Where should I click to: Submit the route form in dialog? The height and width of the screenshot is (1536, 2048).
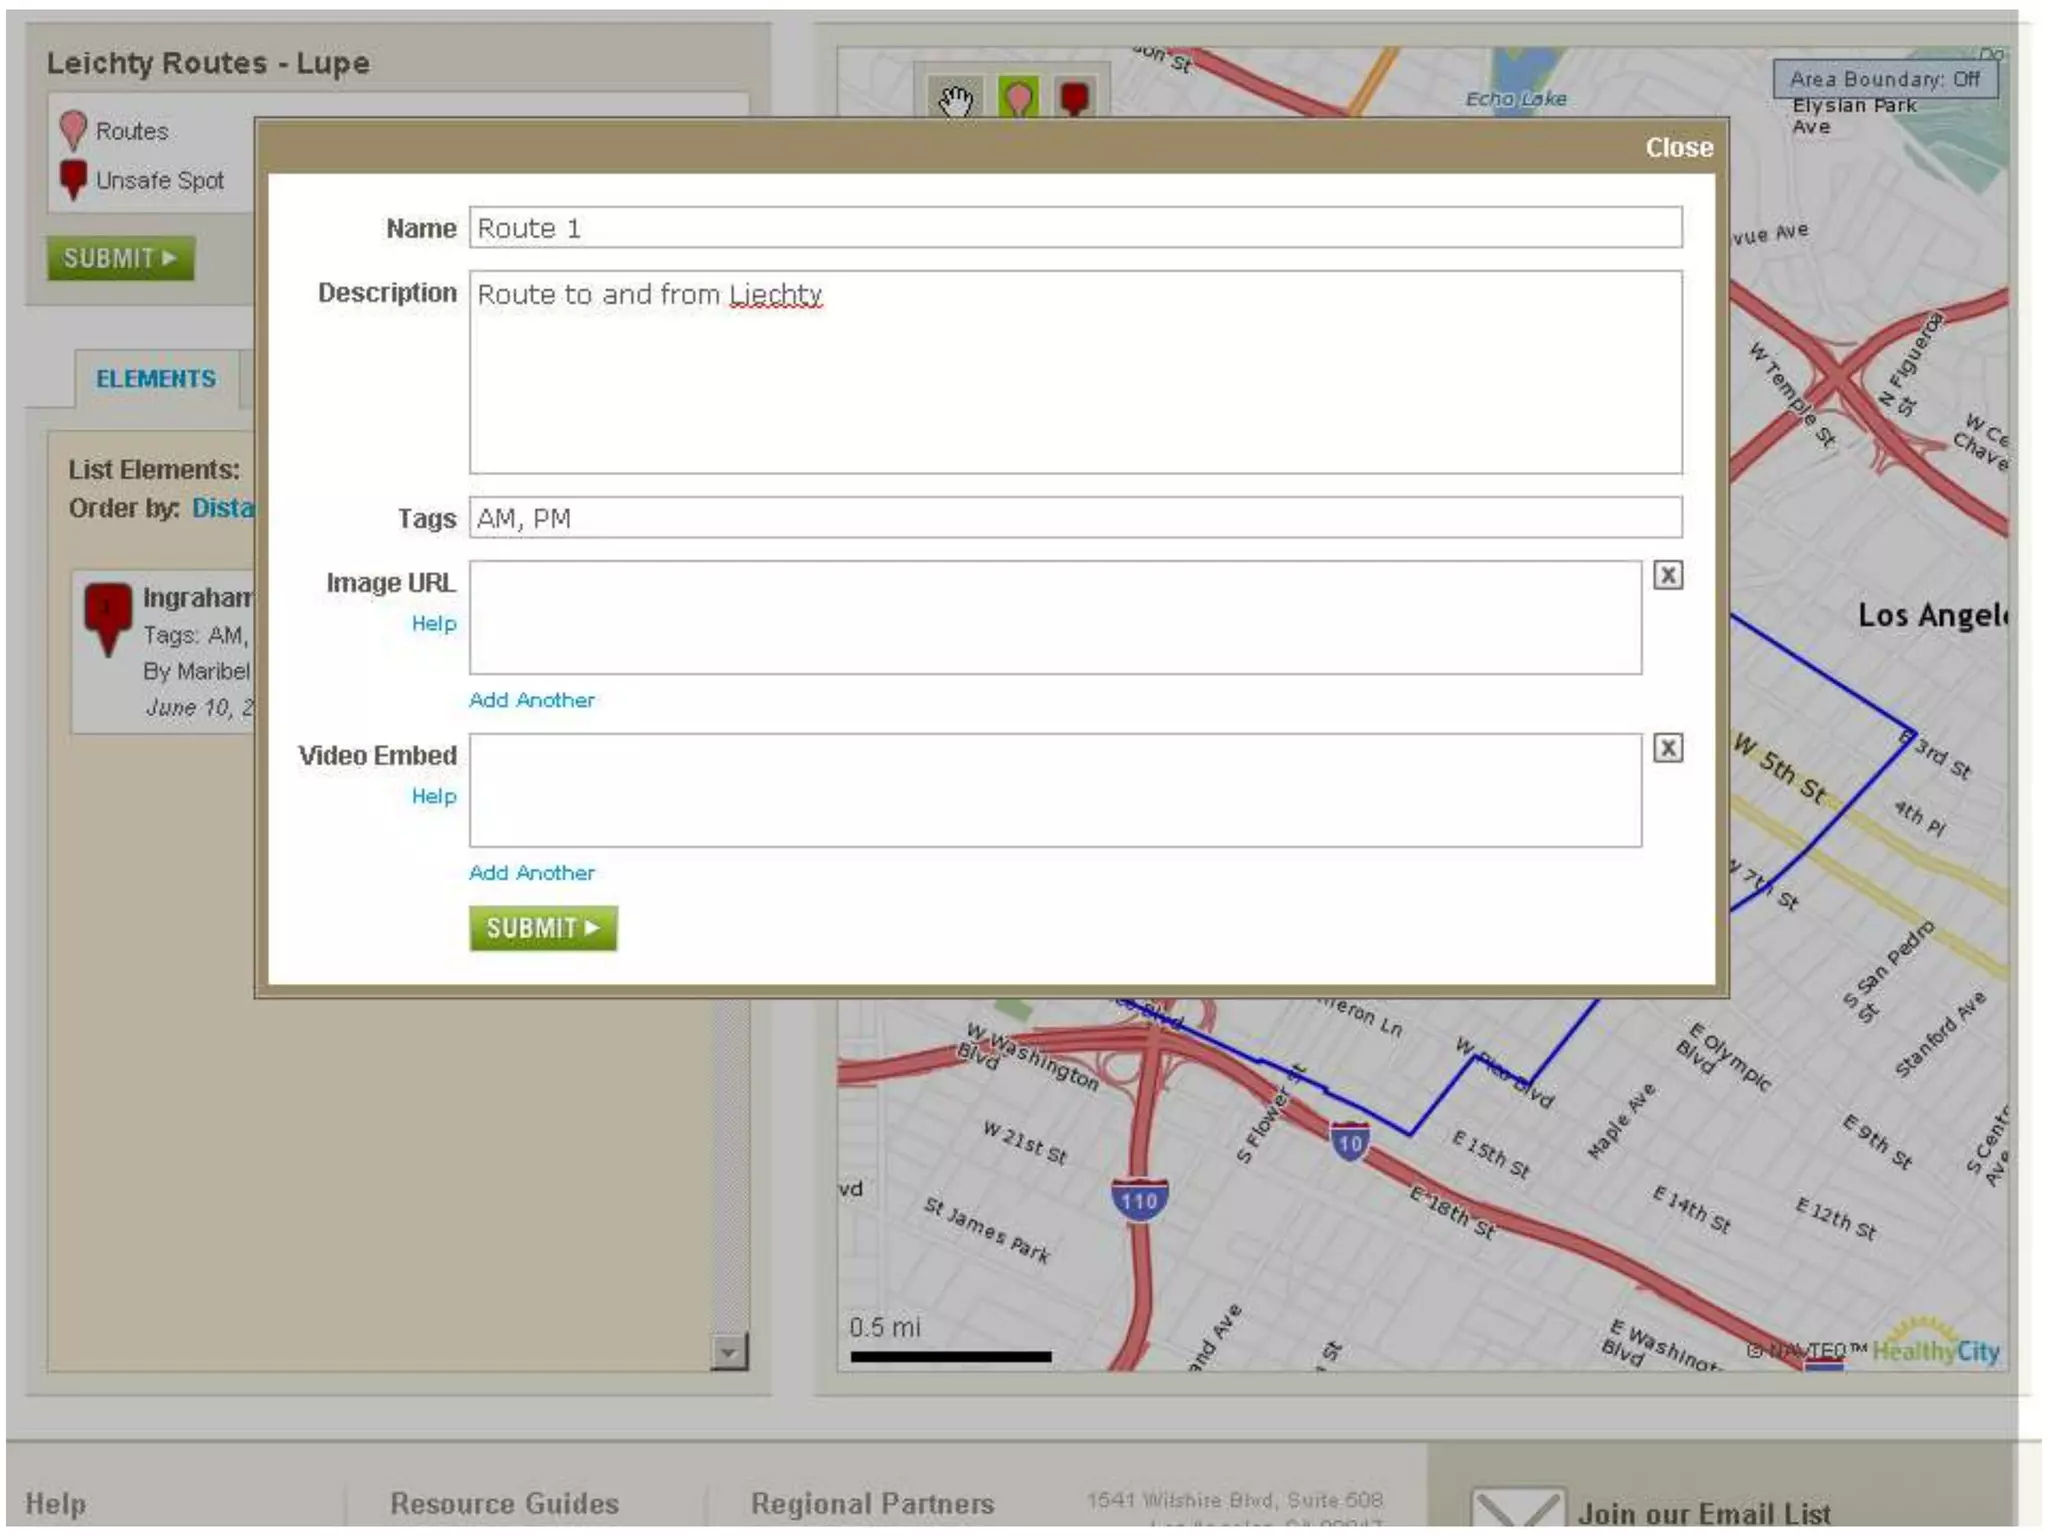[543, 928]
